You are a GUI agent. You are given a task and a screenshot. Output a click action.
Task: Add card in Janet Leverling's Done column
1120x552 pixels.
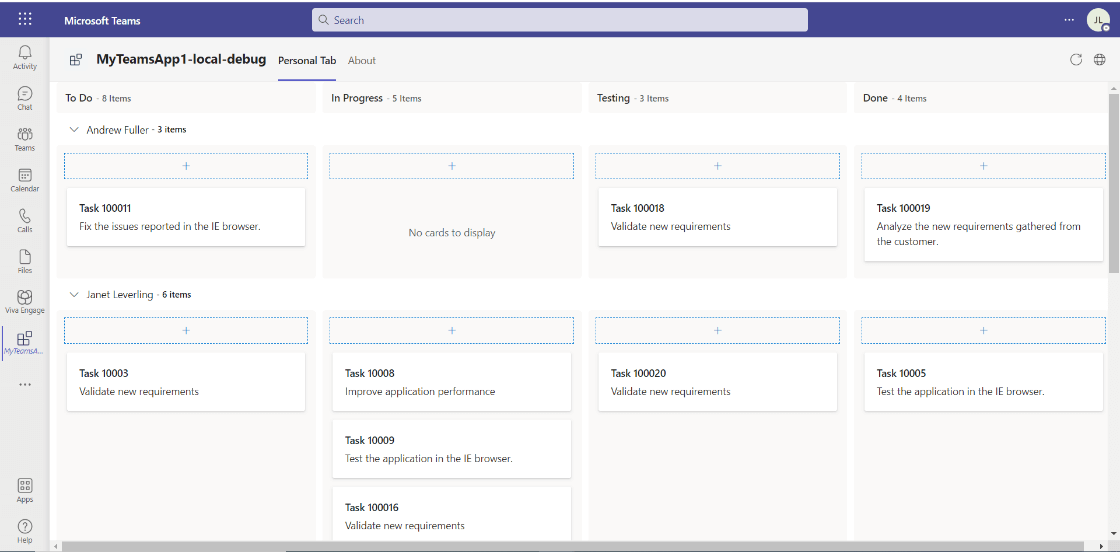pos(983,331)
